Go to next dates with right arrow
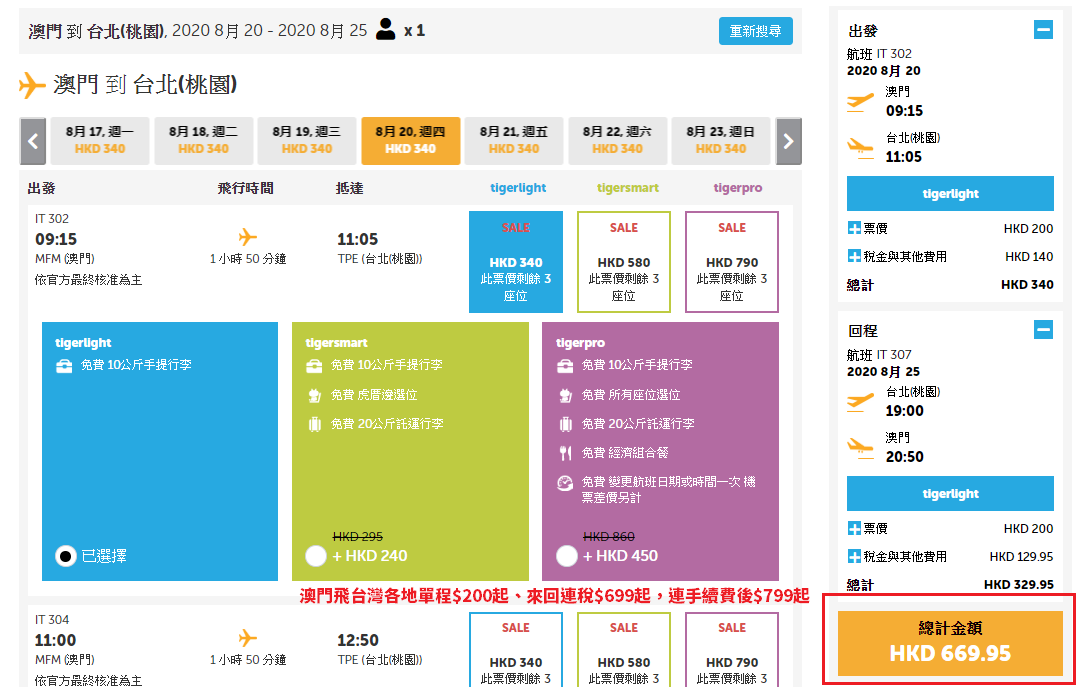This screenshot has width=1081, height=687. (x=789, y=141)
